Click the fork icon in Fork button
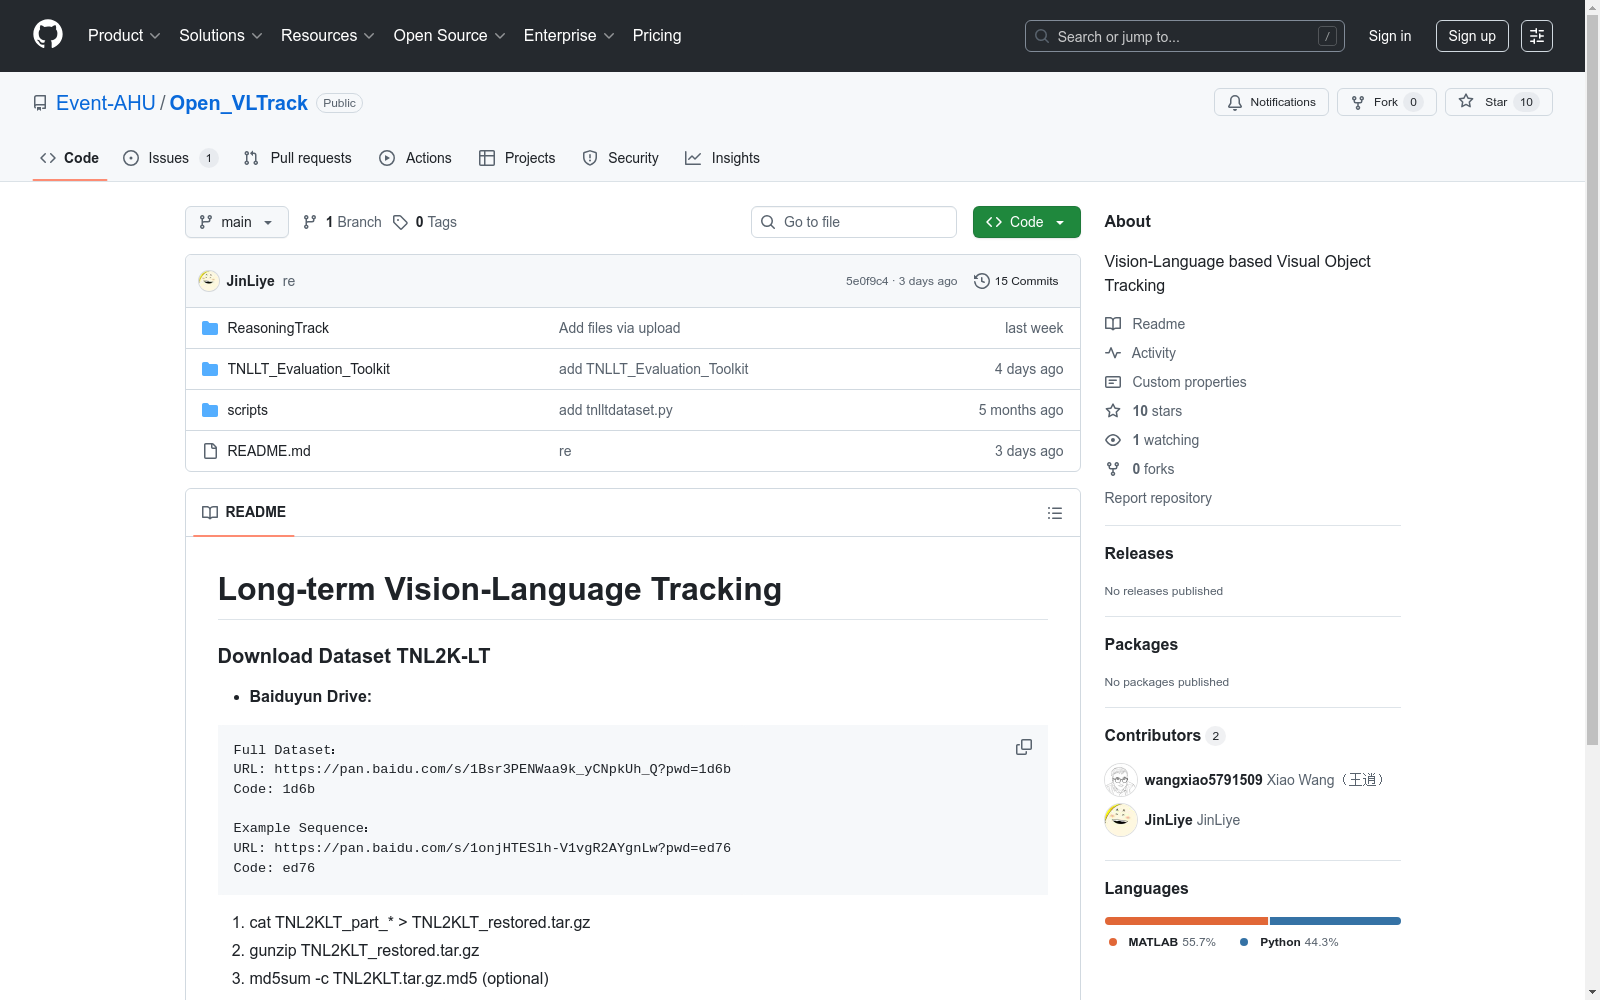This screenshot has width=1600, height=1000. click(x=1358, y=102)
